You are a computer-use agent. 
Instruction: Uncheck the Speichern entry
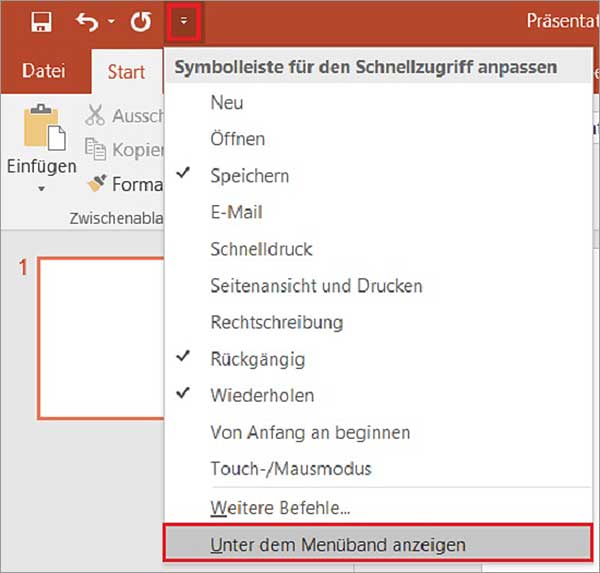[x=378, y=176]
